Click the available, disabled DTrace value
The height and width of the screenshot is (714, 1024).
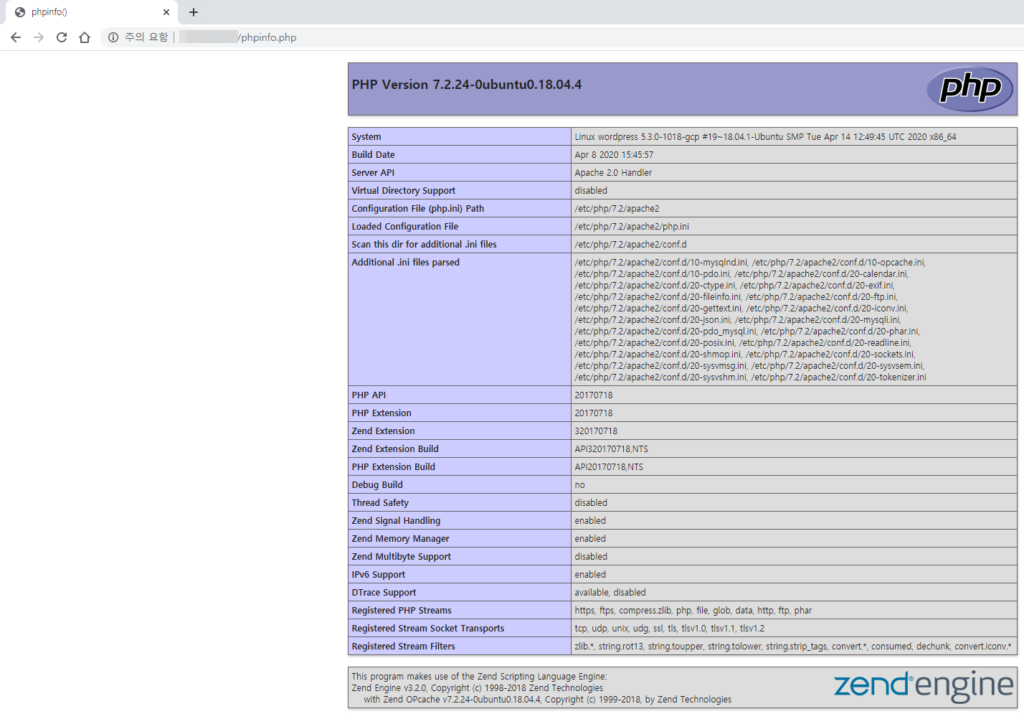click(610, 592)
